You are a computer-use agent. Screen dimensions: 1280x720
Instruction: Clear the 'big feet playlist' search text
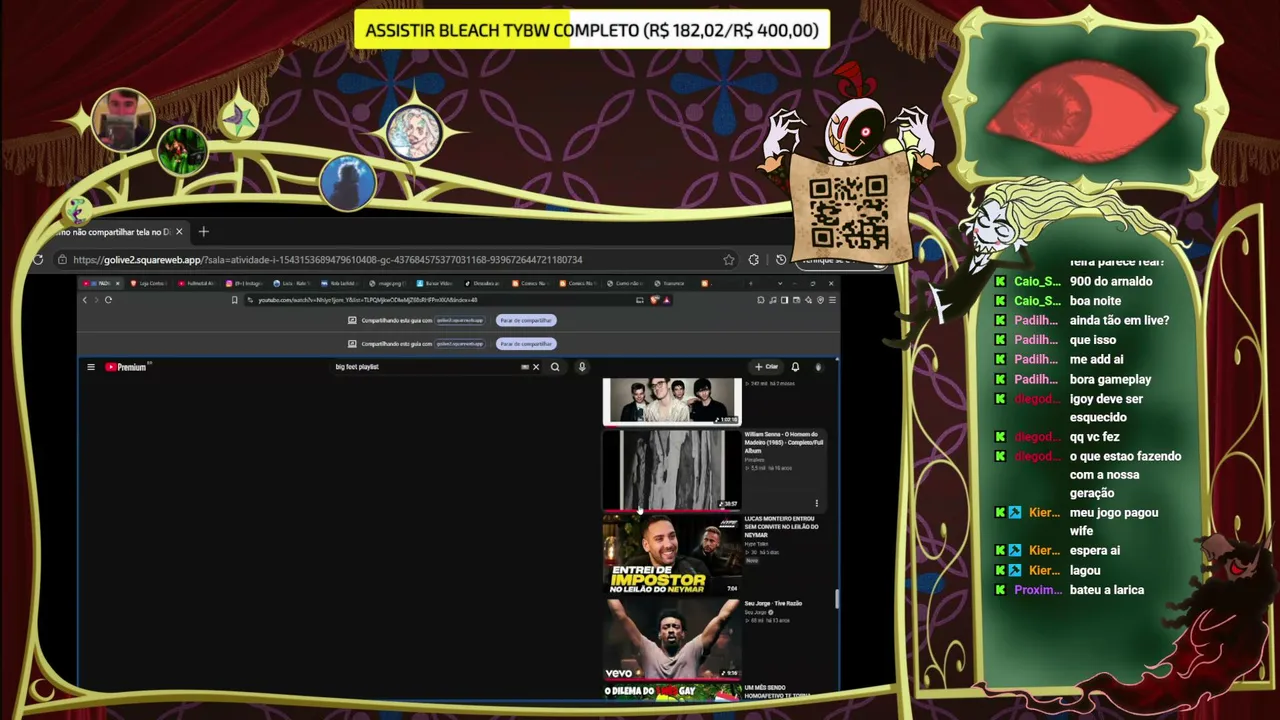point(536,367)
